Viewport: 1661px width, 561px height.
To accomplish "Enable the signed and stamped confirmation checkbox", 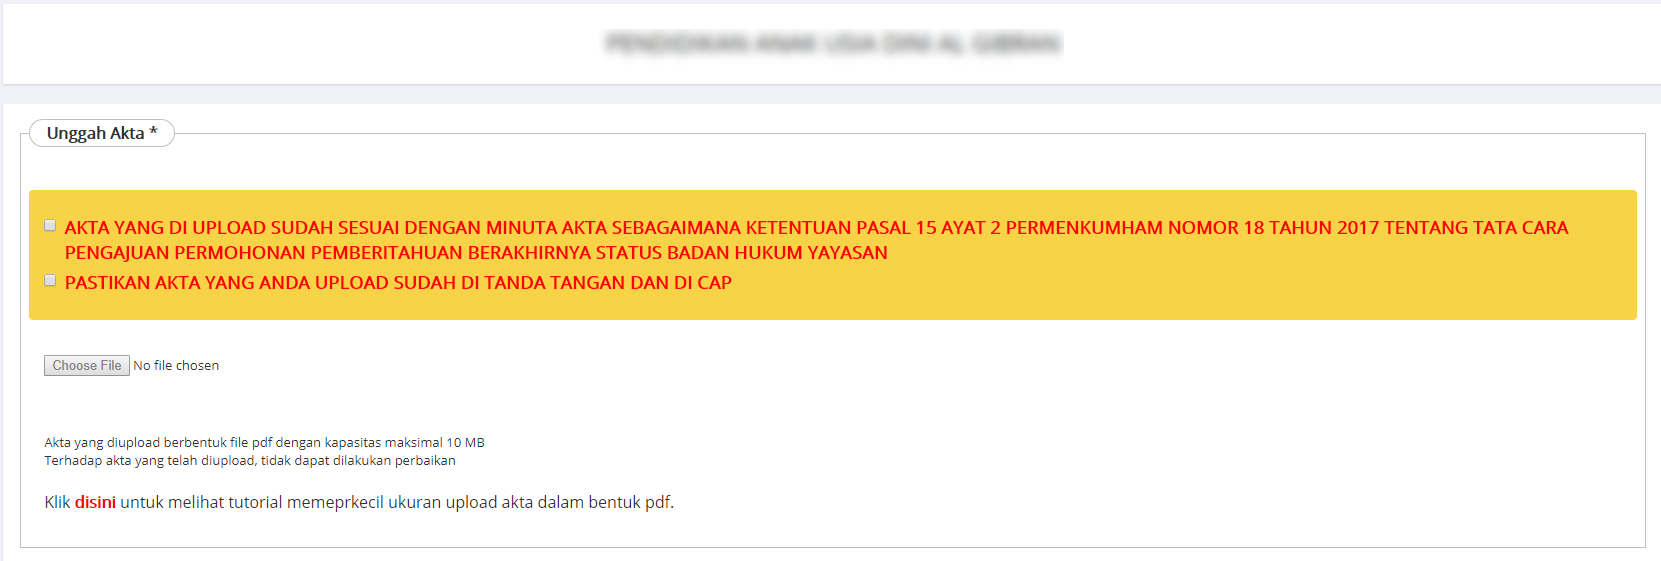I will [x=50, y=281].
